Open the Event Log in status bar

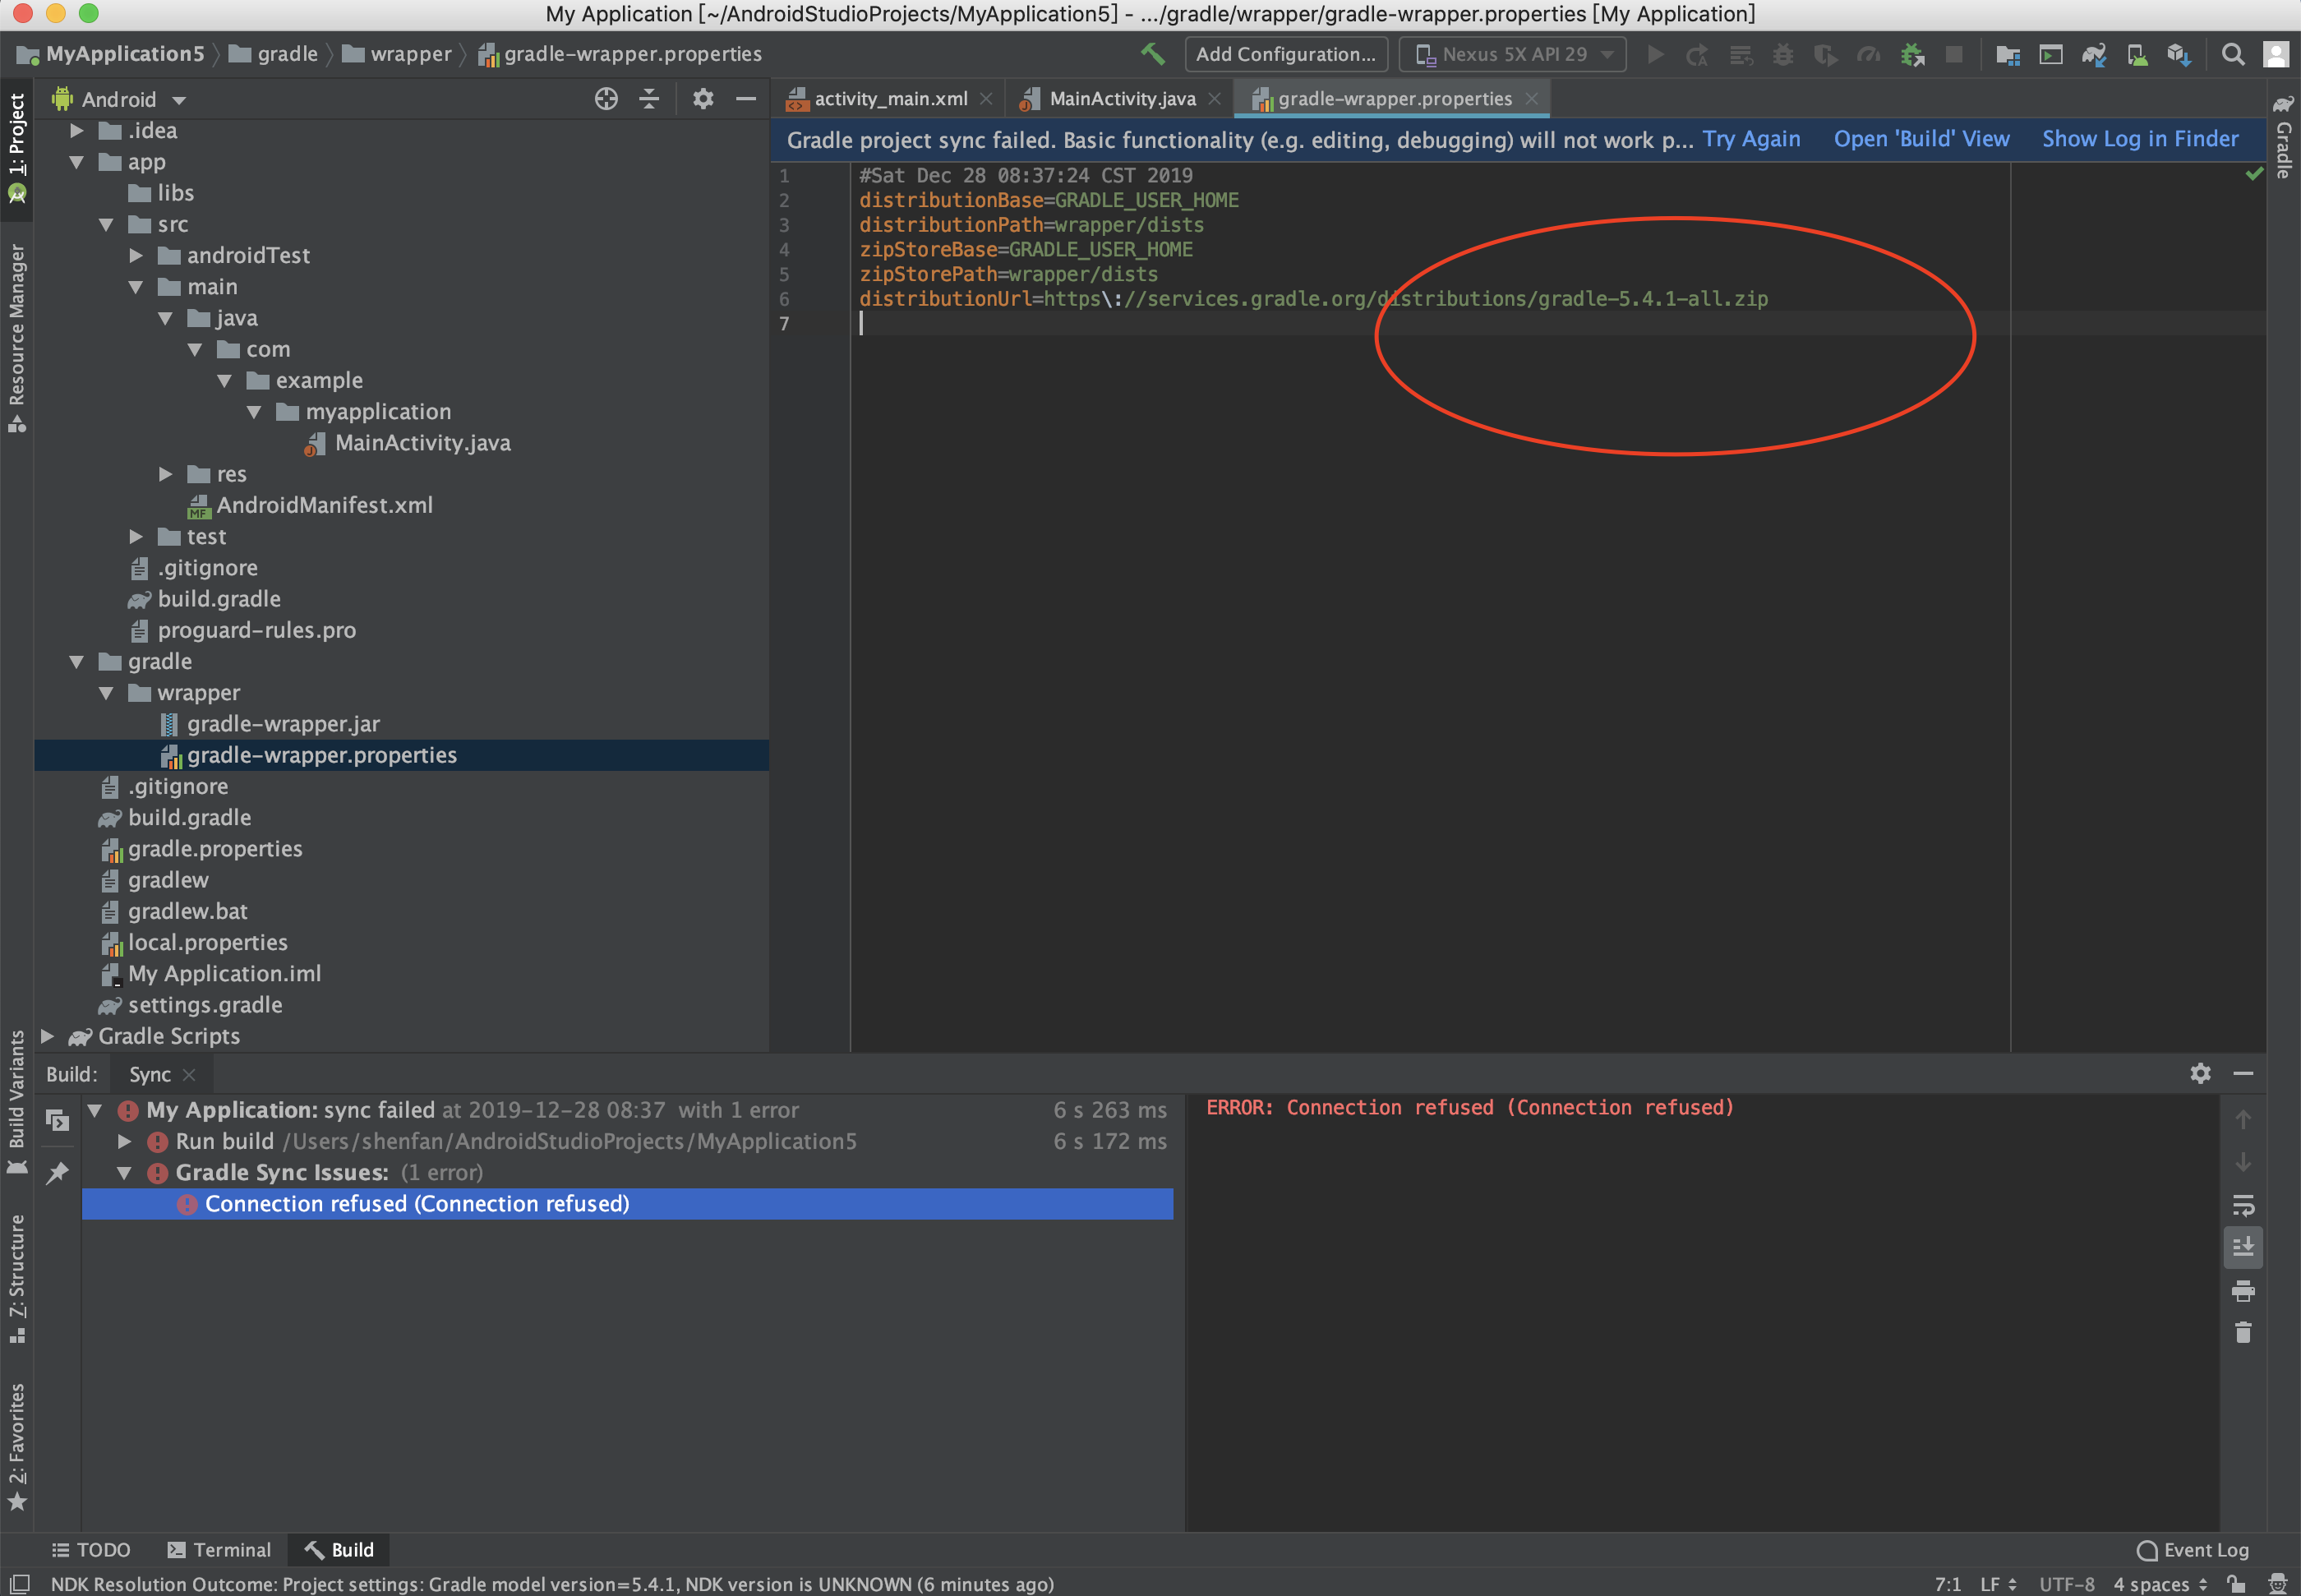point(2192,1549)
